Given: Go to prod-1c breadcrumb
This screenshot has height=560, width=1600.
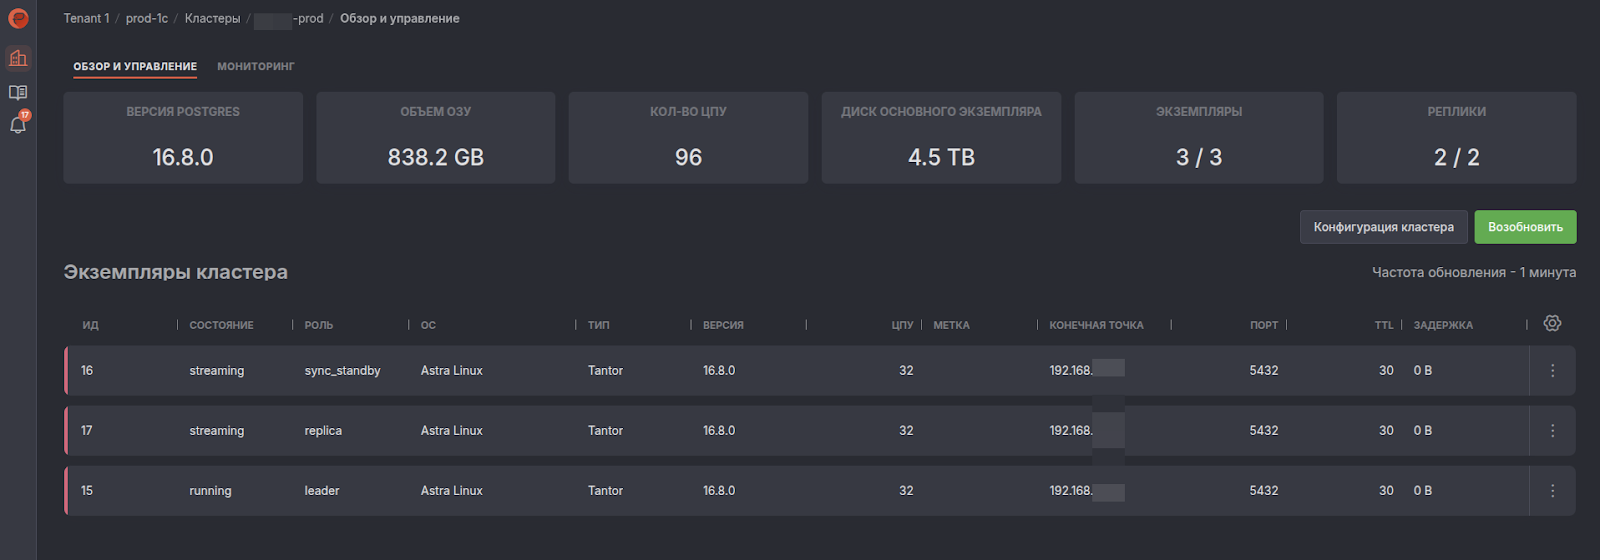Looking at the screenshot, I should [147, 19].
